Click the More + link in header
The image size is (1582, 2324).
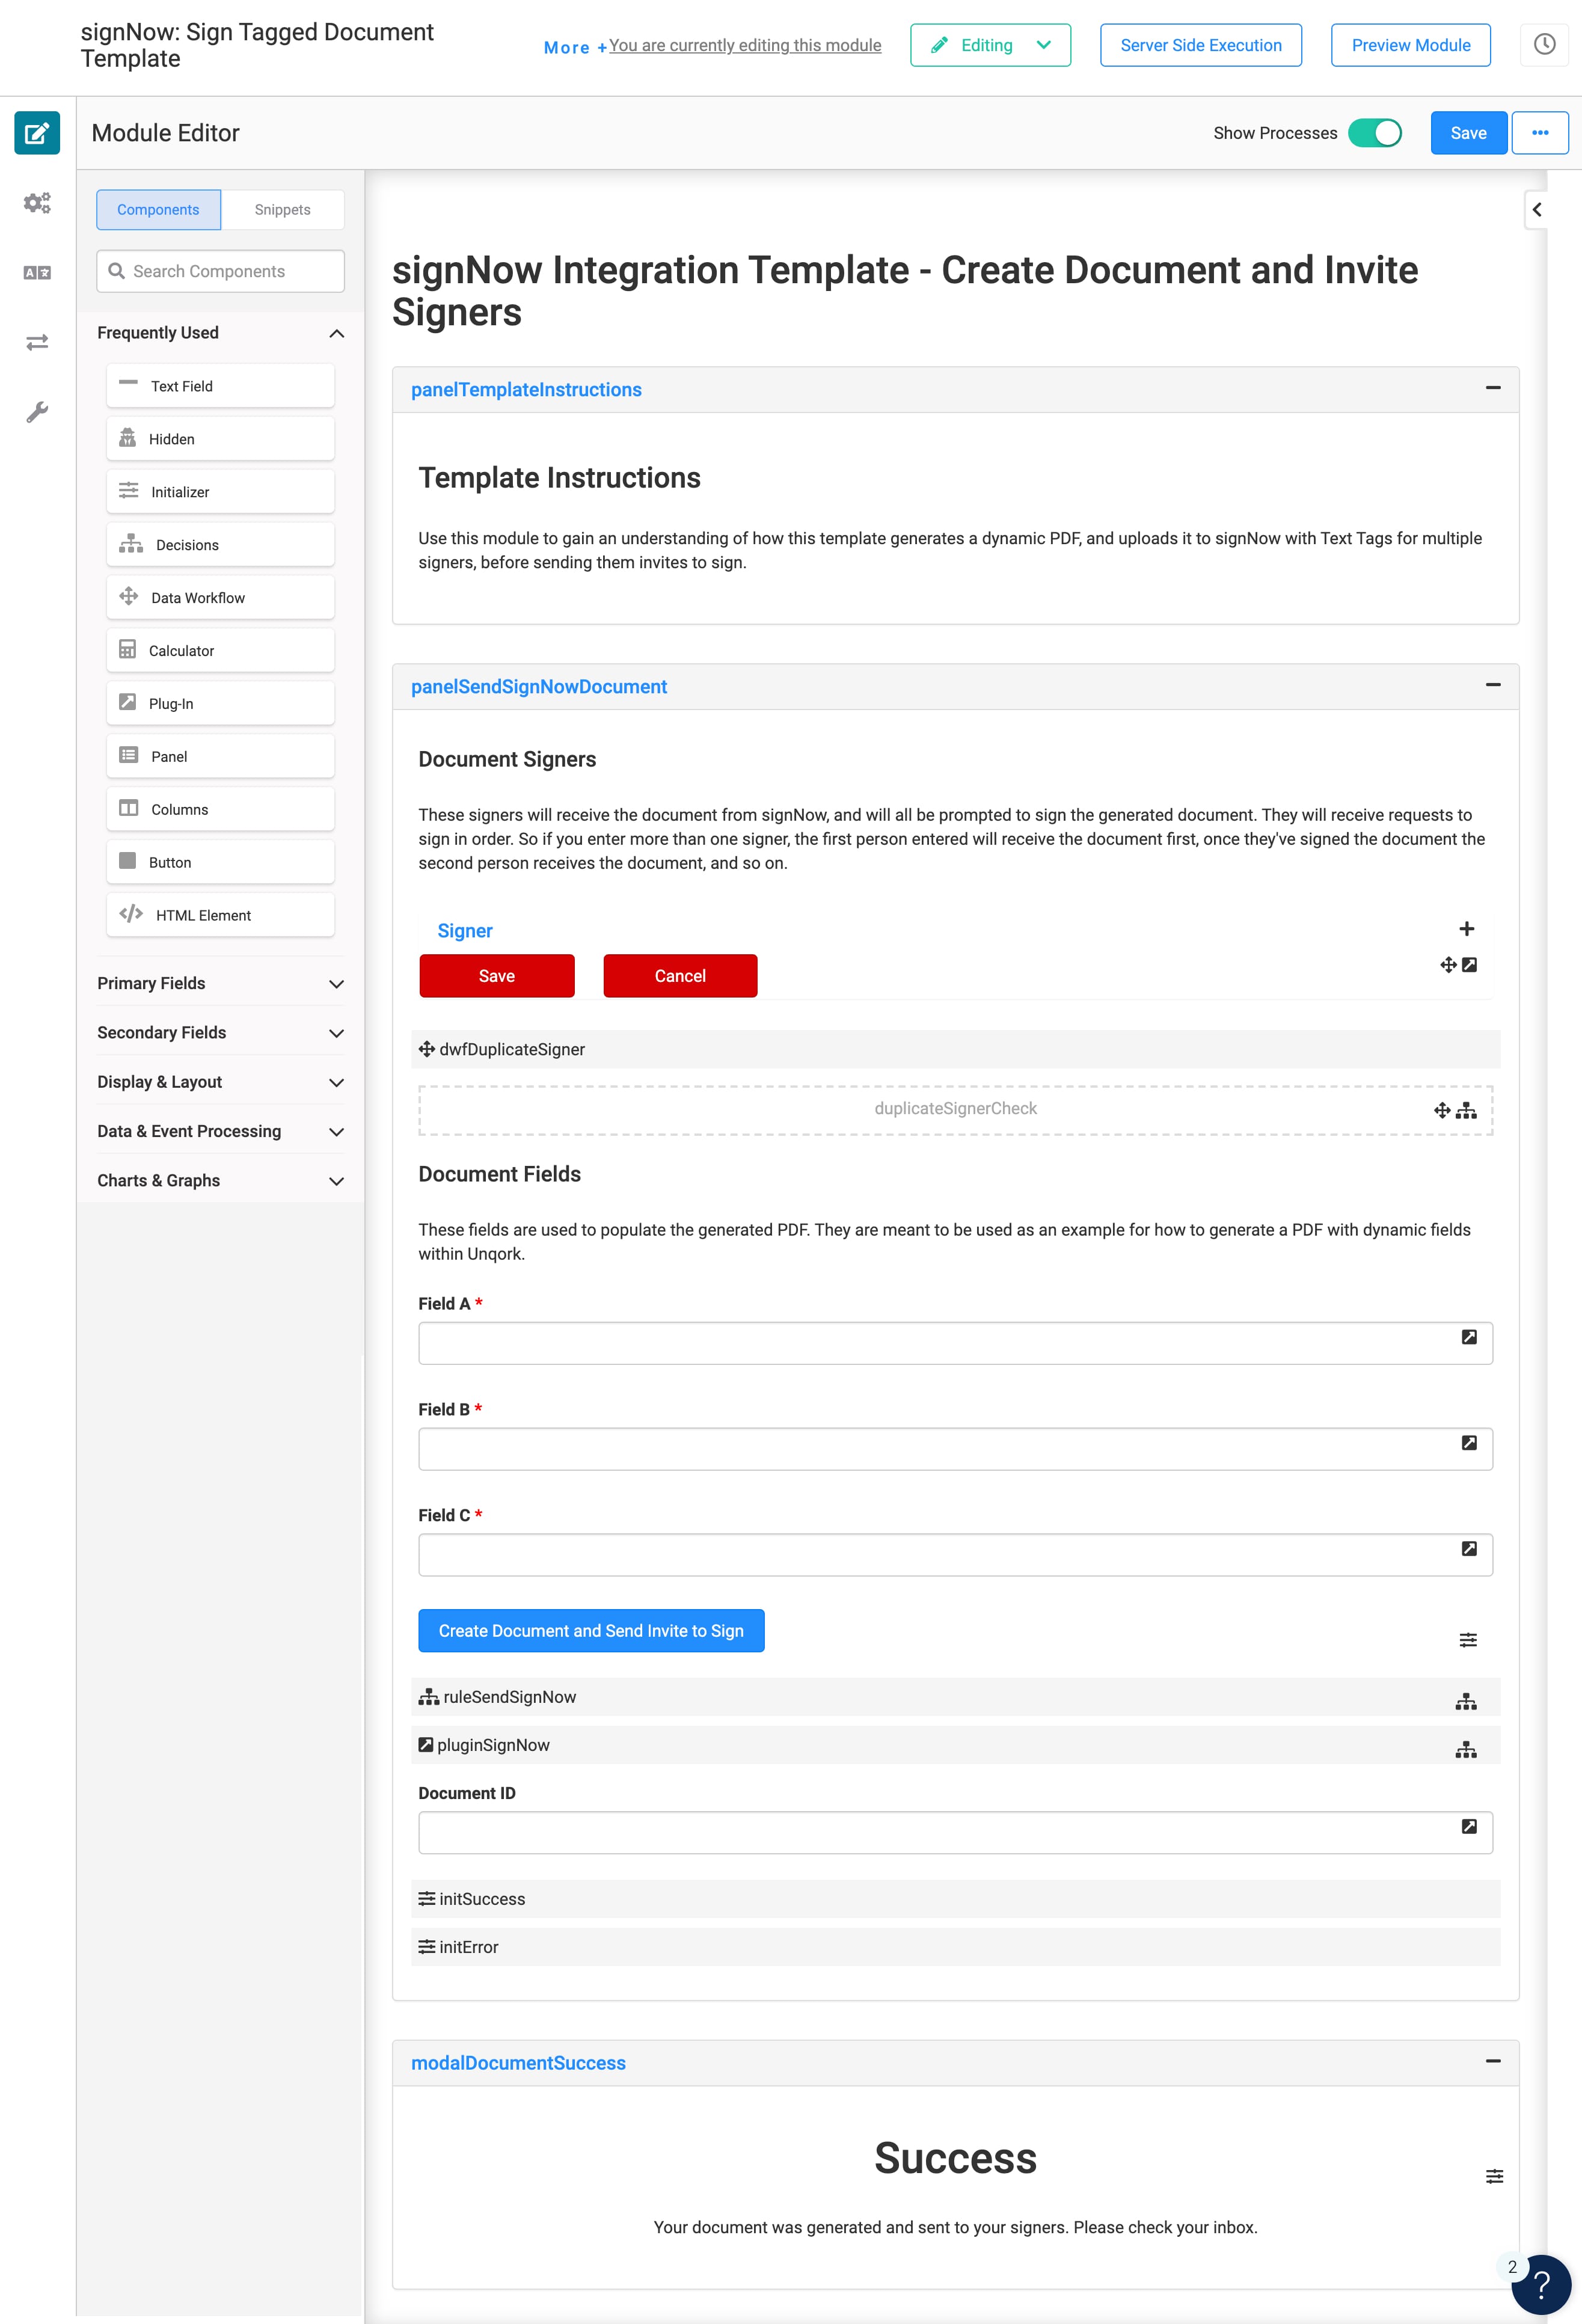pos(575,48)
